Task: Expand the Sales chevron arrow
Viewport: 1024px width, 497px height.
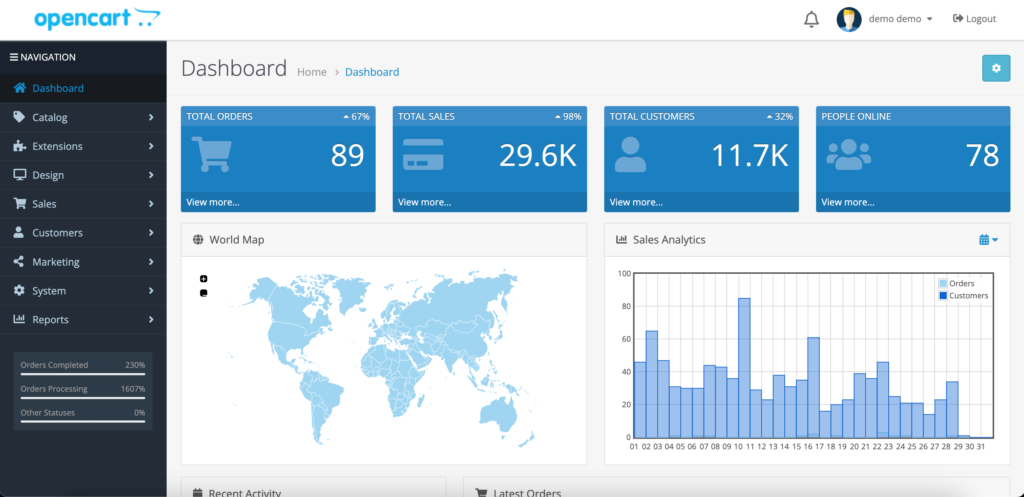Action: (x=151, y=204)
